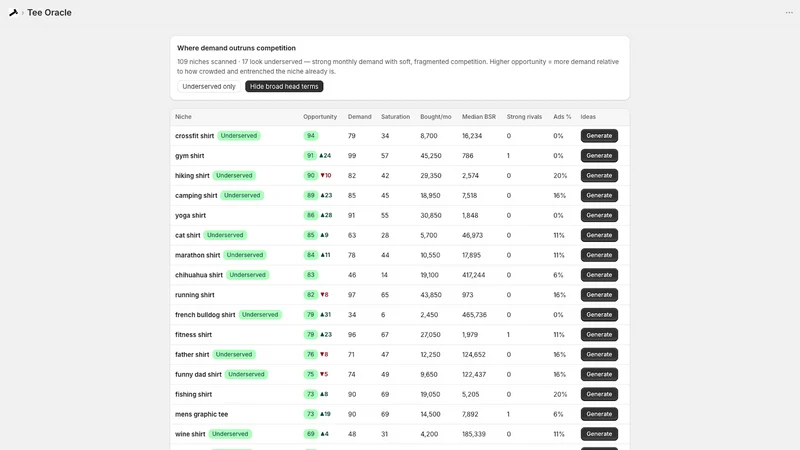Viewport: 800px width, 450px height.
Task: Click the opportunity score 83 badge
Action: 310,275
